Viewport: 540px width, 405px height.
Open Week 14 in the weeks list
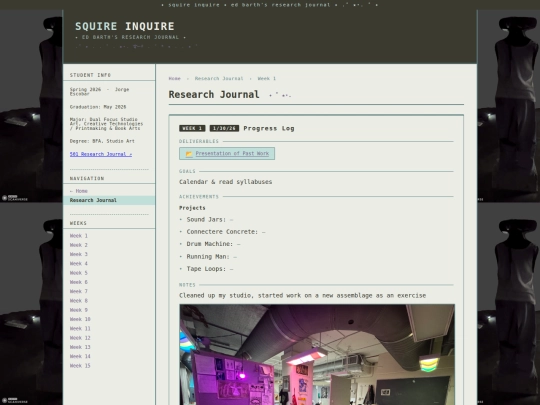(x=80, y=357)
